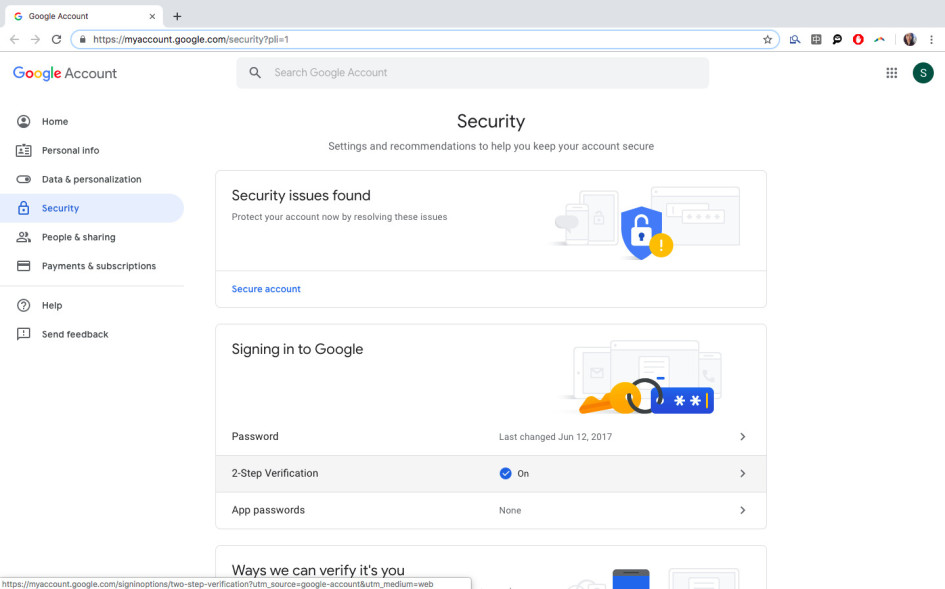Image resolution: width=945 pixels, height=589 pixels.
Task: Expand the Password row chevron
Action: click(x=742, y=436)
